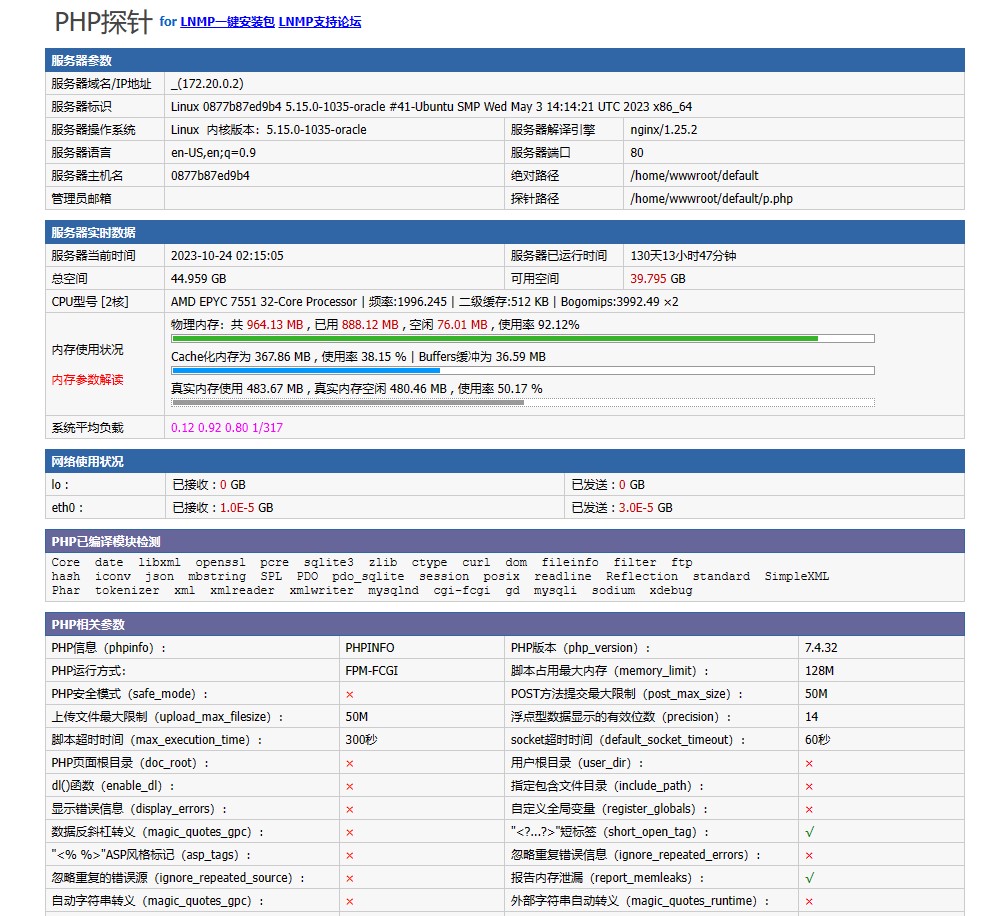Click the green physical memory usage bar
The image size is (985, 916).
(495, 339)
